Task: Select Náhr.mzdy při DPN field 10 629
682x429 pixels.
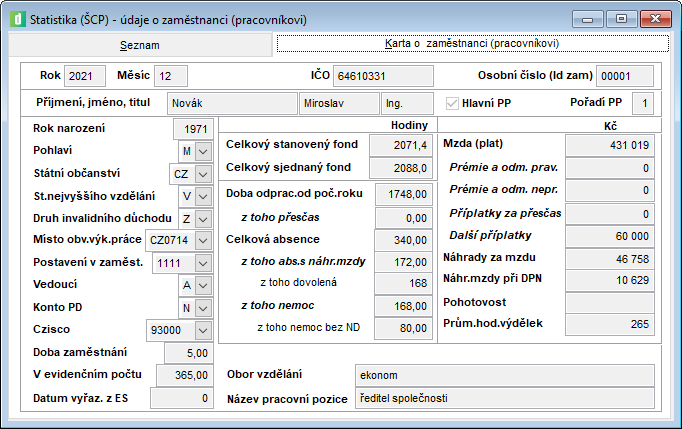Action: pos(610,280)
